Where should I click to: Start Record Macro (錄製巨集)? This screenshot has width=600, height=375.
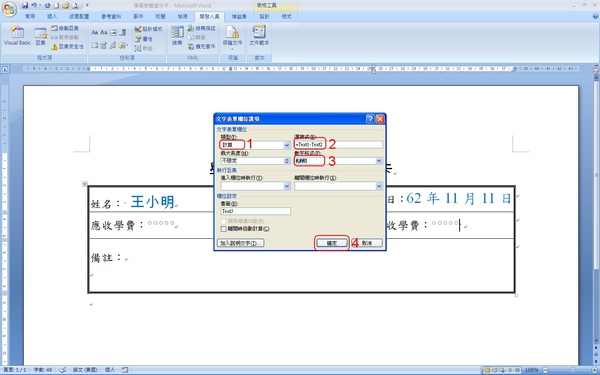pyautogui.click(x=65, y=28)
